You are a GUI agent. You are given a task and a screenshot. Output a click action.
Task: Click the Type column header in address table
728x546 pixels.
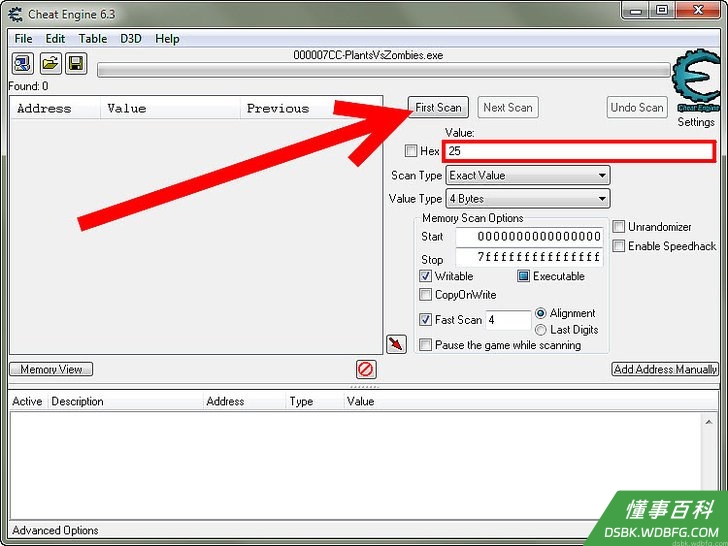[315, 401]
